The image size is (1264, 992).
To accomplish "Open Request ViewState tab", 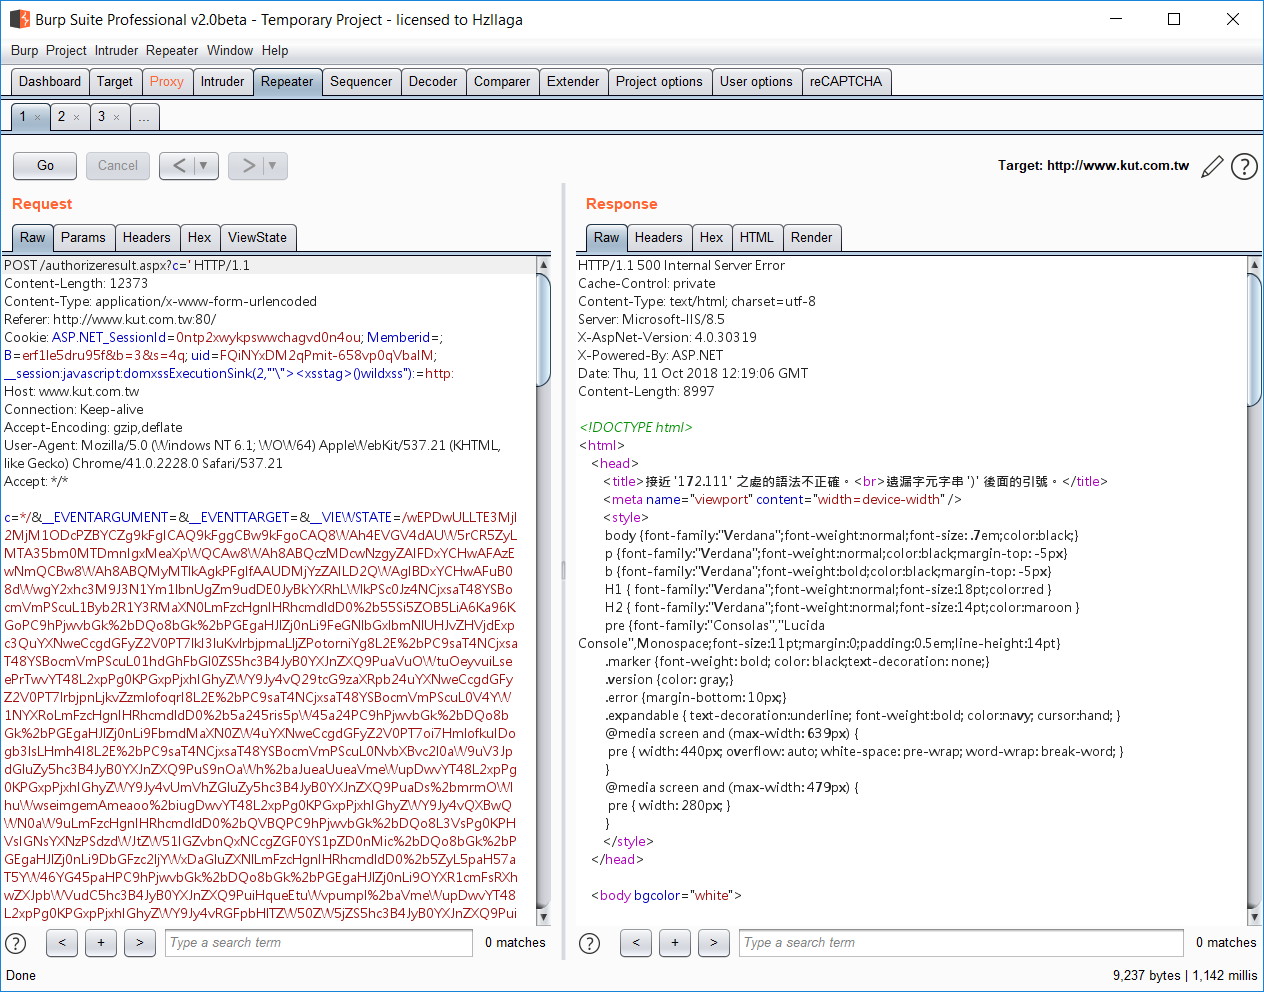I will pos(257,238).
